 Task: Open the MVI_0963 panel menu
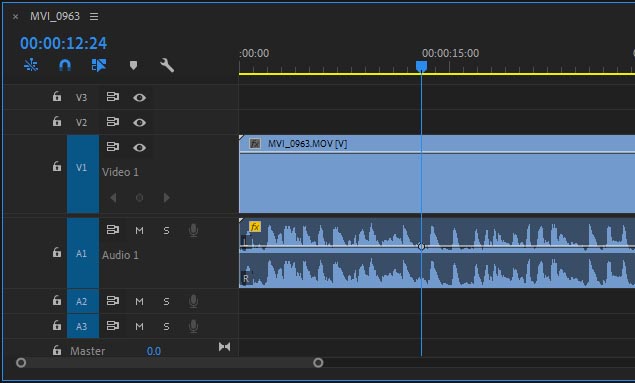point(94,16)
